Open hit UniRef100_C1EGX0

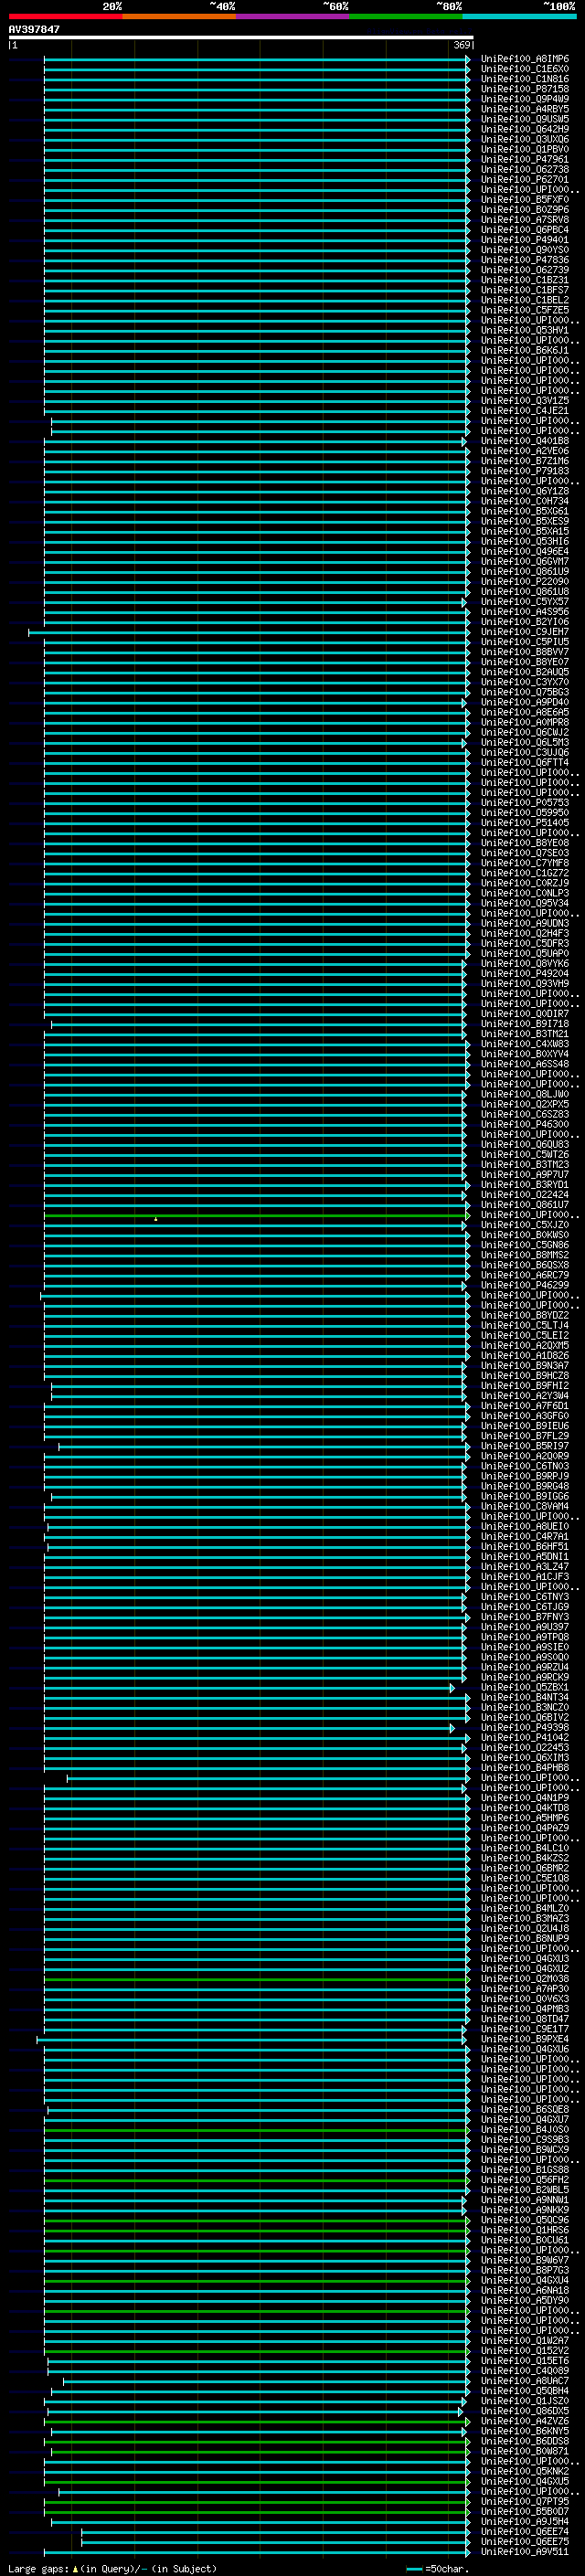[x=524, y=69]
